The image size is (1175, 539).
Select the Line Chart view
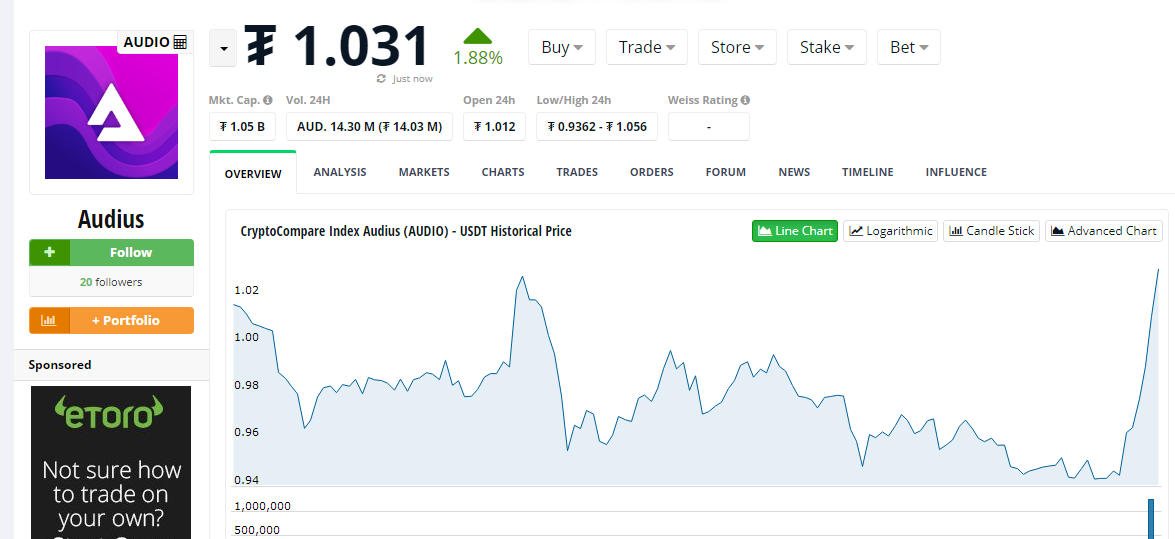coord(795,231)
